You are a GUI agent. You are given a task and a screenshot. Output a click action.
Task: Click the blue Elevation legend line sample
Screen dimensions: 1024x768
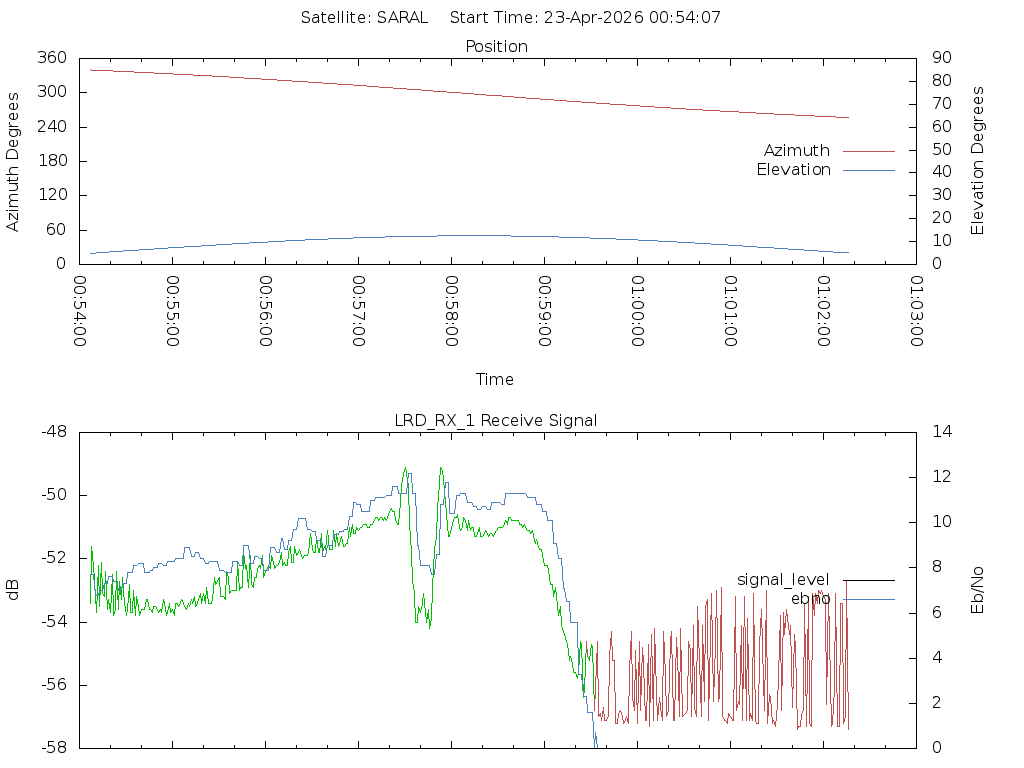pos(868,170)
